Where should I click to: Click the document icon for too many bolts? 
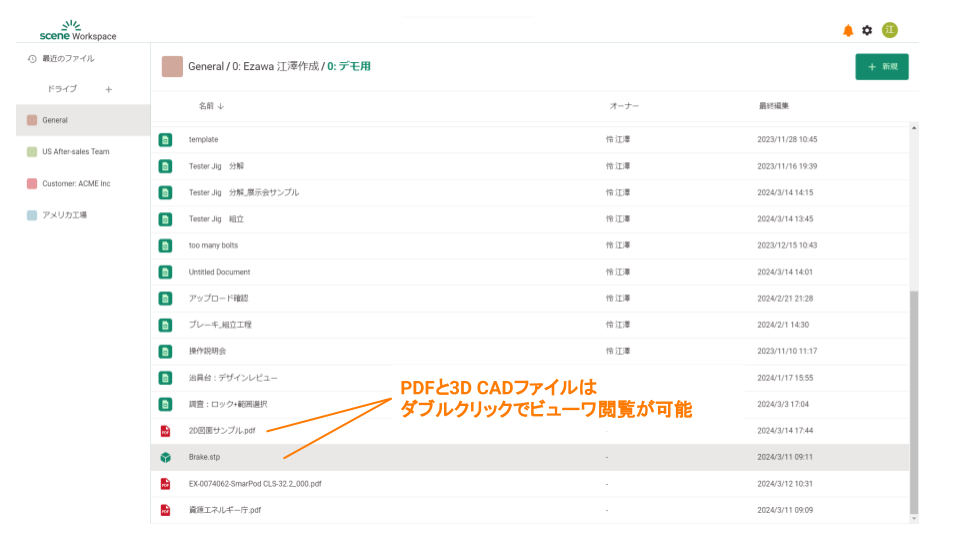click(165, 246)
